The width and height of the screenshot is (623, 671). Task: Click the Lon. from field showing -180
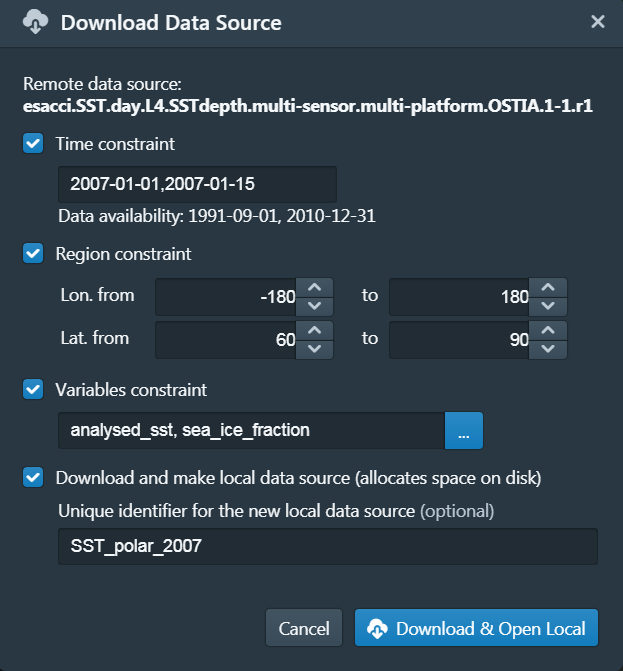click(x=225, y=297)
